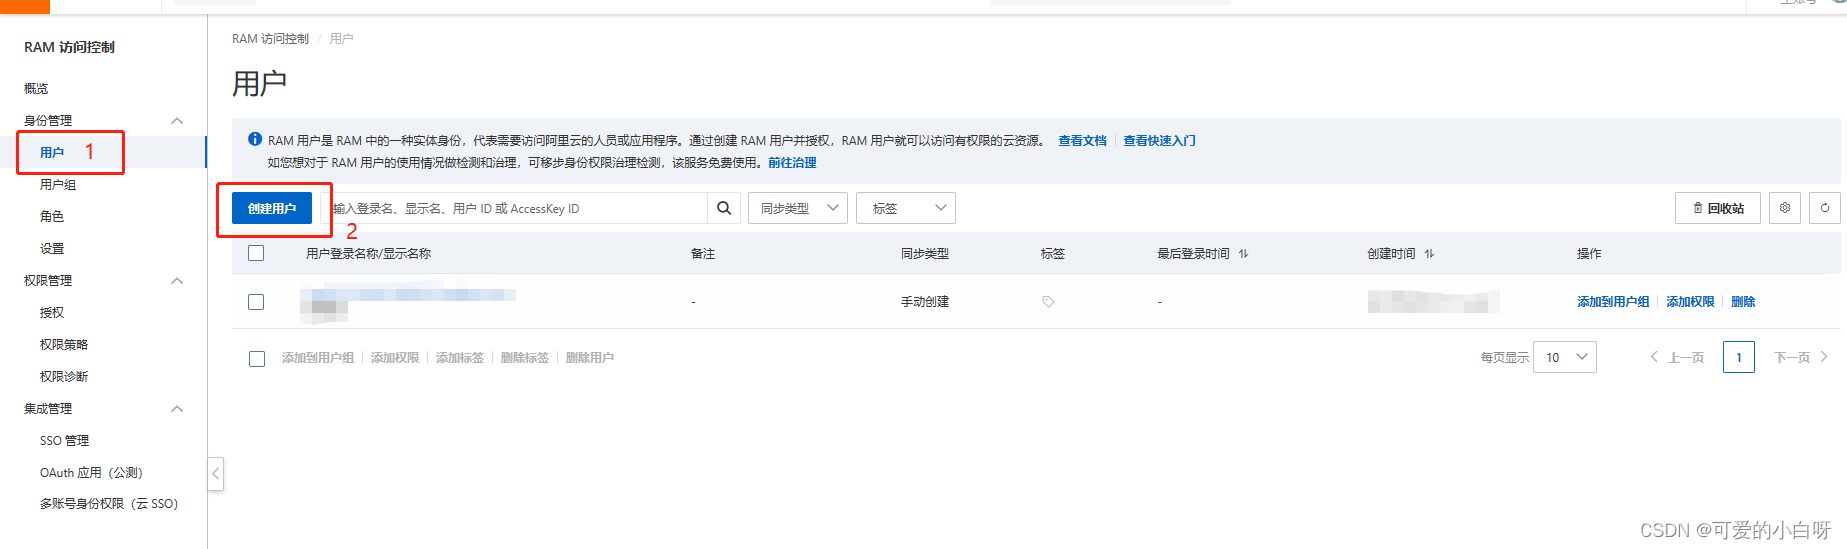Click the tag icon in the user row
The image size is (1847, 549).
click(1048, 302)
